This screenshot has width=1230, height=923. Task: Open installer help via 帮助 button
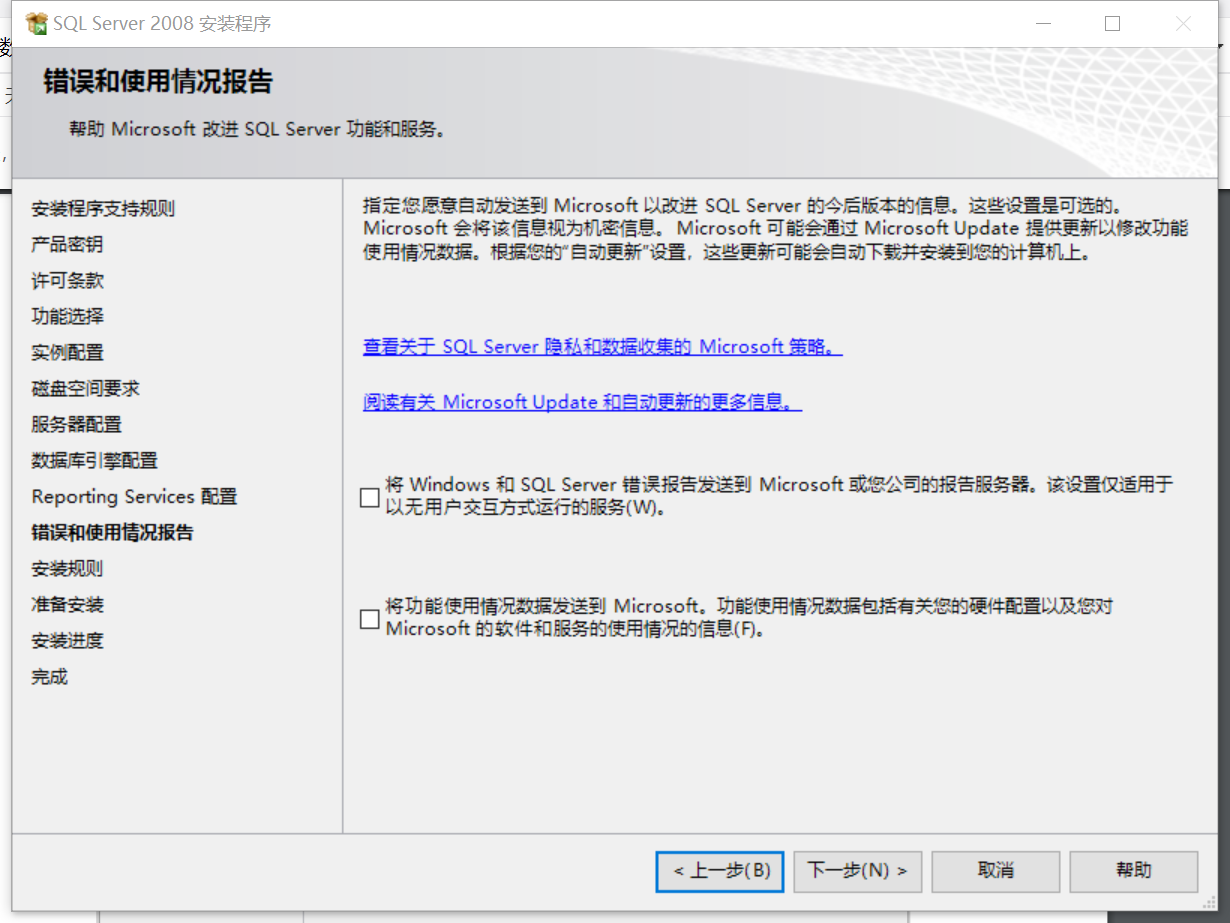point(1133,871)
